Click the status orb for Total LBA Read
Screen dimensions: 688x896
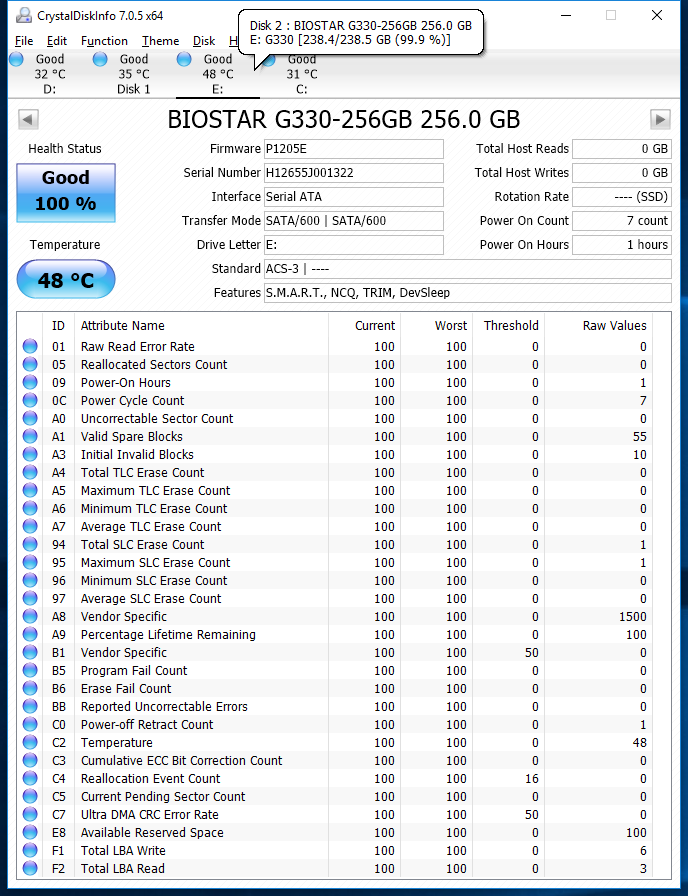(30, 869)
